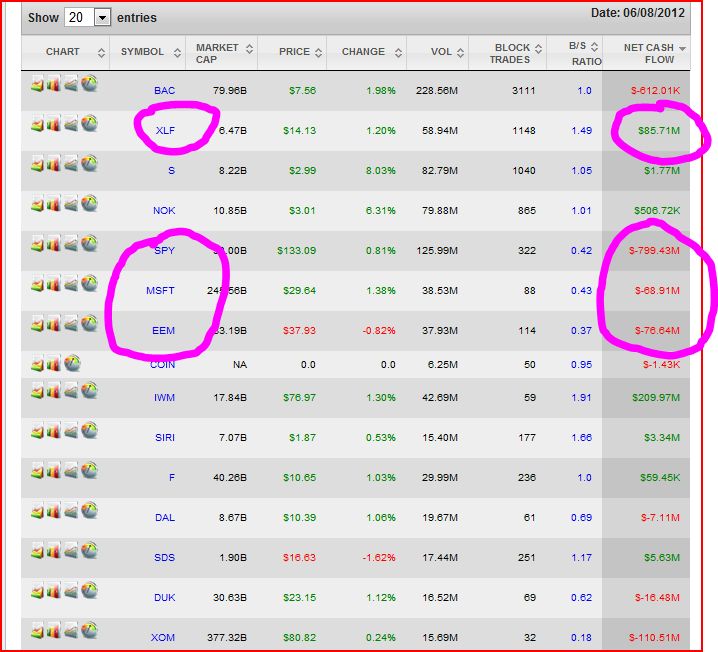718x652 pixels.
Task: Open the SPY symbol link
Action: click(164, 250)
